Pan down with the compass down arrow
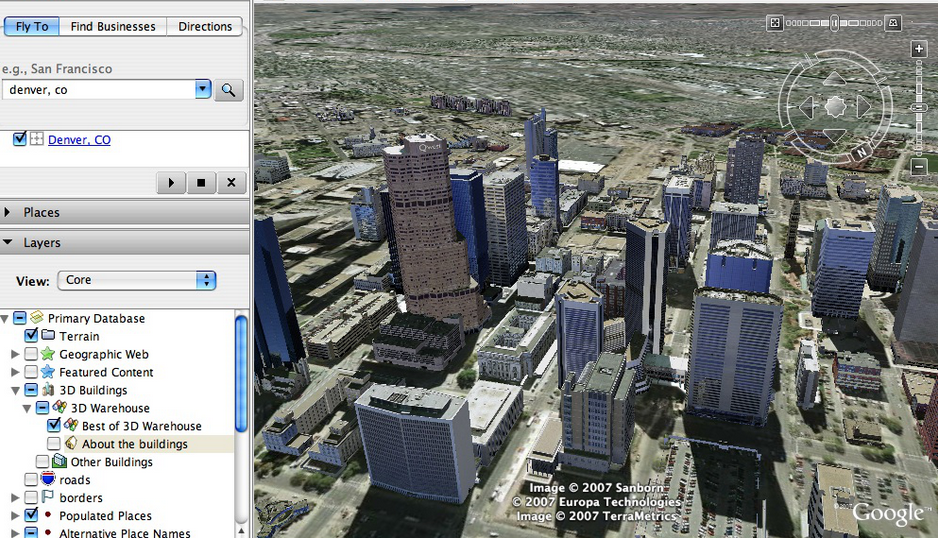The height and width of the screenshot is (538, 938). coord(835,135)
